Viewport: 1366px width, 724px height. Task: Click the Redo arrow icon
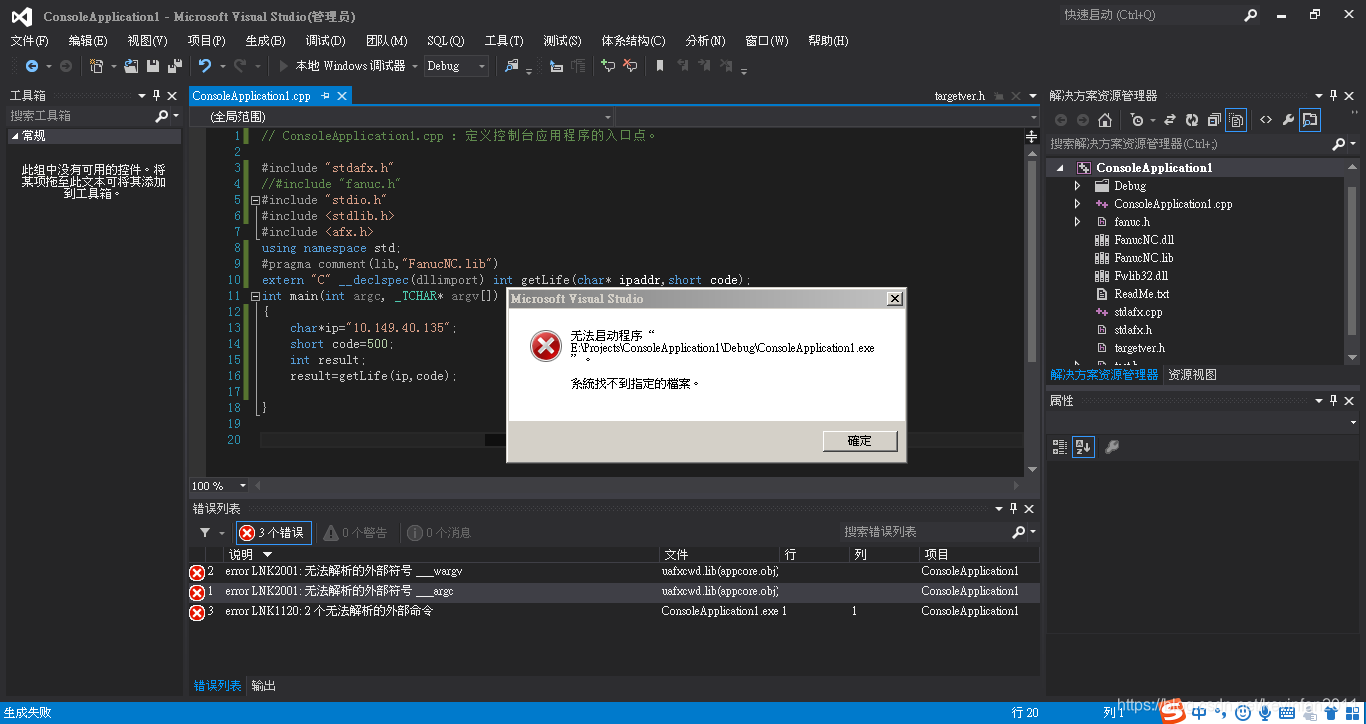pos(240,66)
